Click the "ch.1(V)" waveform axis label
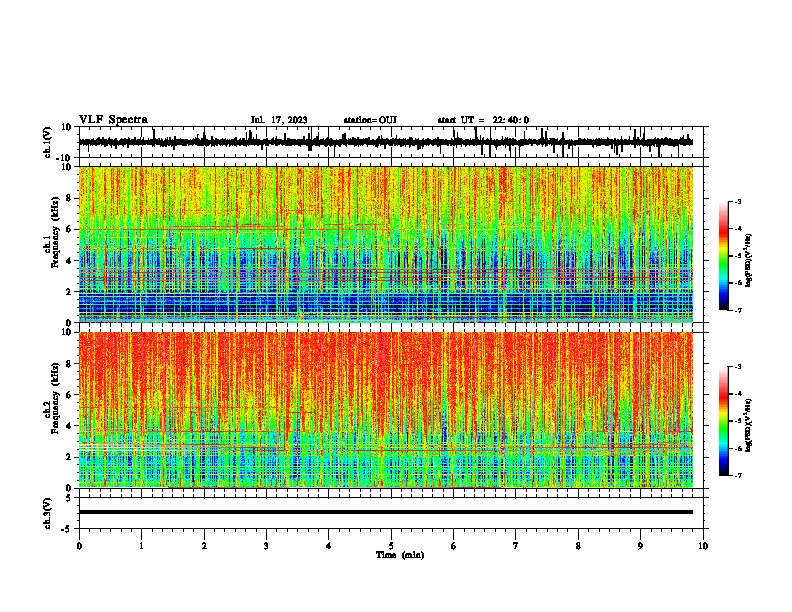This screenshot has width=792, height=612. 48,142
